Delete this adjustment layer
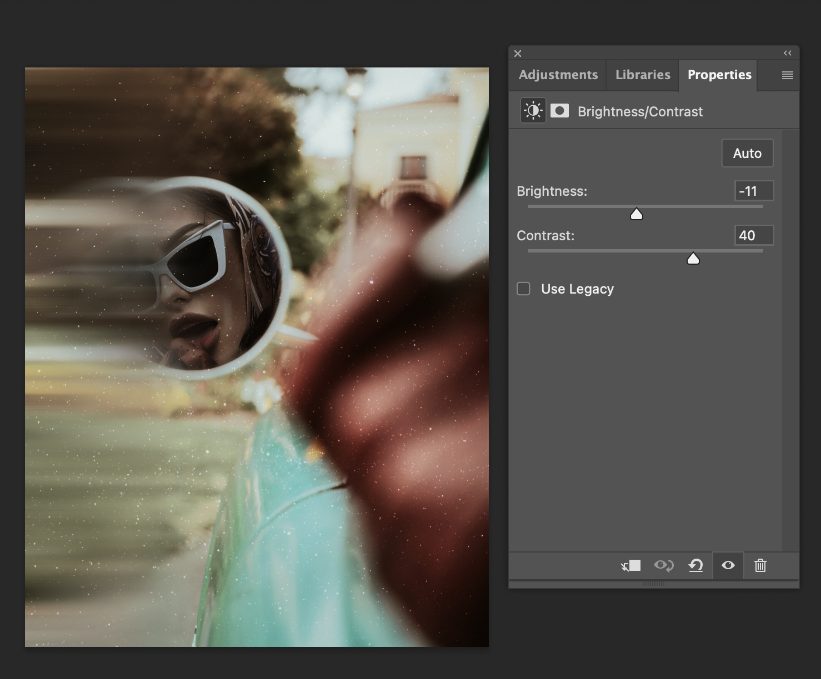The height and width of the screenshot is (679, 821). (760, 565)
